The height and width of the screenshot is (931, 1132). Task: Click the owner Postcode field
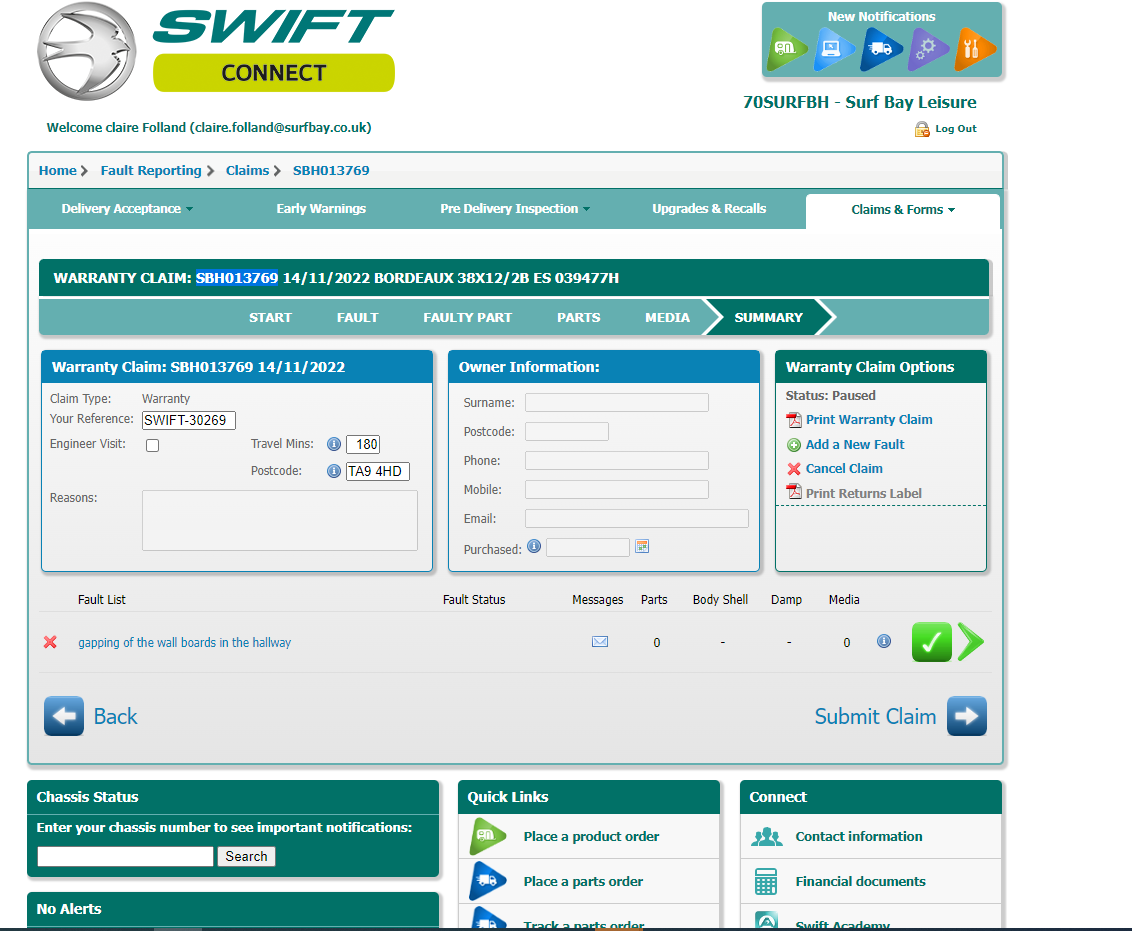coord(567,432)
